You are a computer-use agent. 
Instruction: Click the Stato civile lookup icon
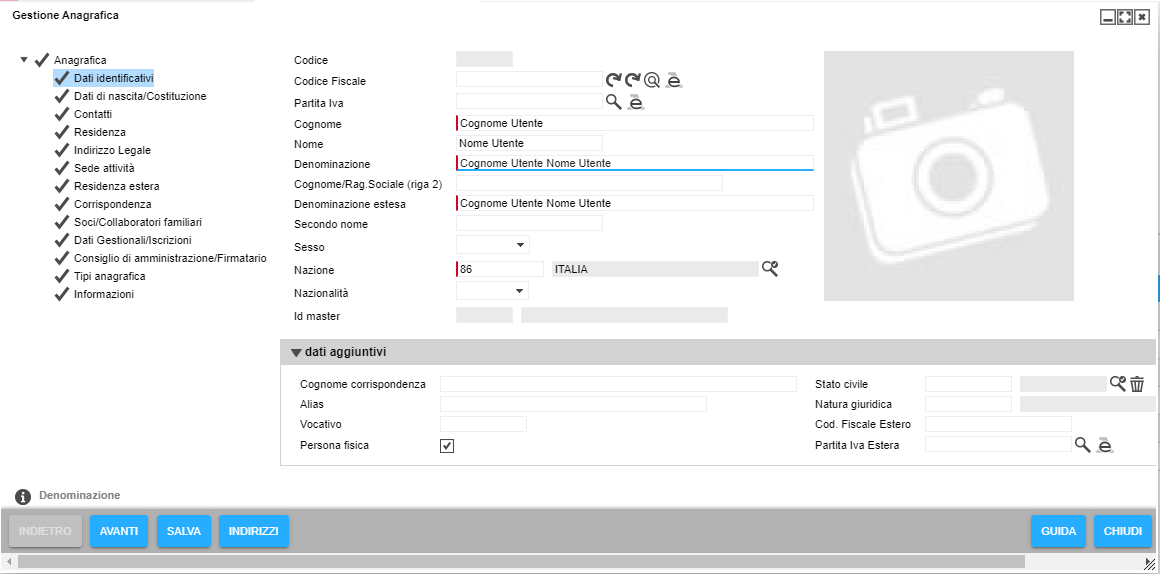point(1118,383)
